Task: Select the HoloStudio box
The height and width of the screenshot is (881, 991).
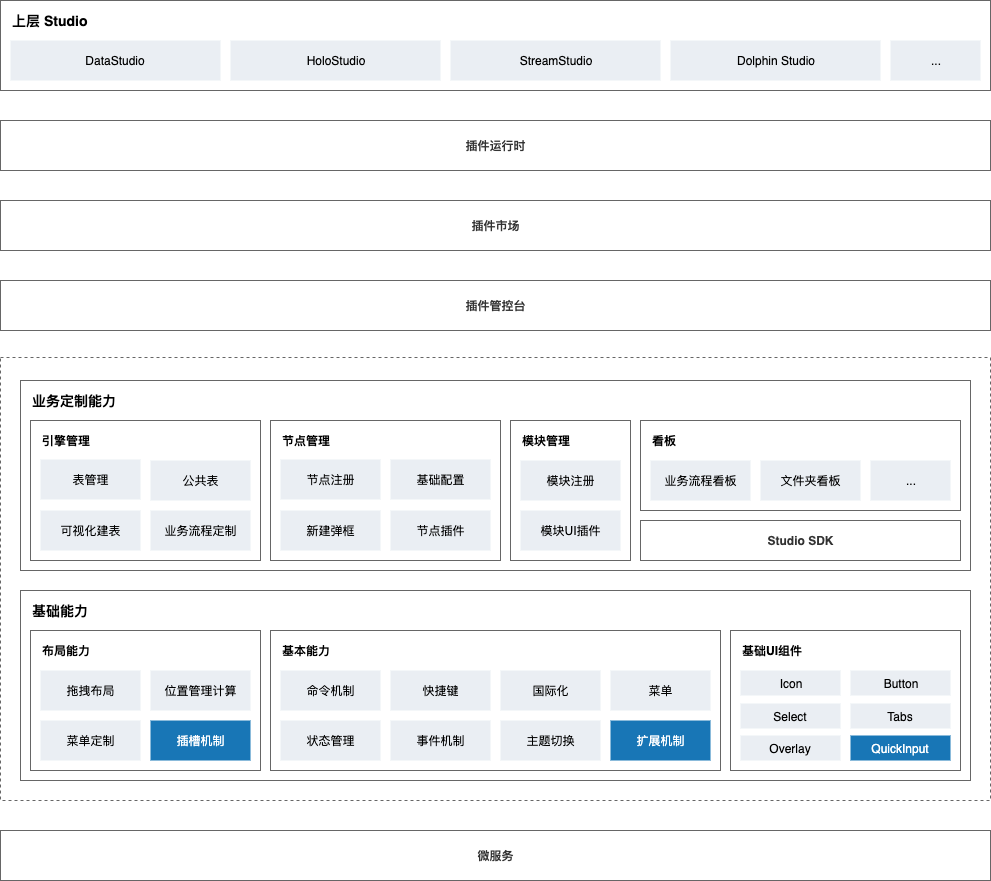Action: click(x=336, y=61)
